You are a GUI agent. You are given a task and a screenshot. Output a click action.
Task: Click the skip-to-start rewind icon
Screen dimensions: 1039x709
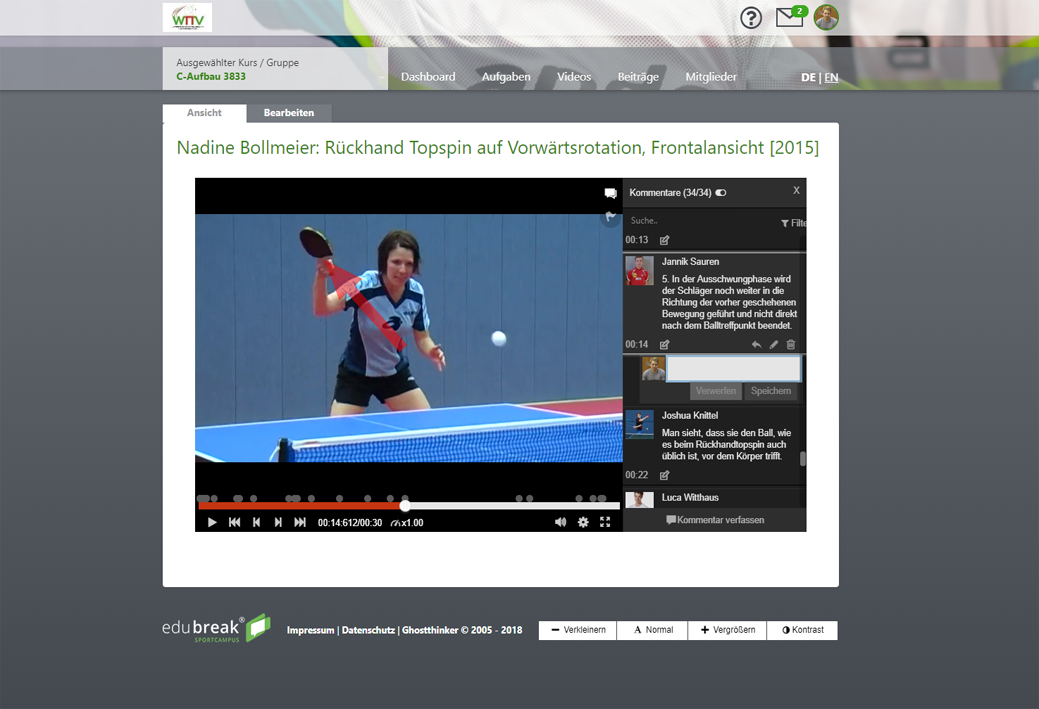coord(234,522)
